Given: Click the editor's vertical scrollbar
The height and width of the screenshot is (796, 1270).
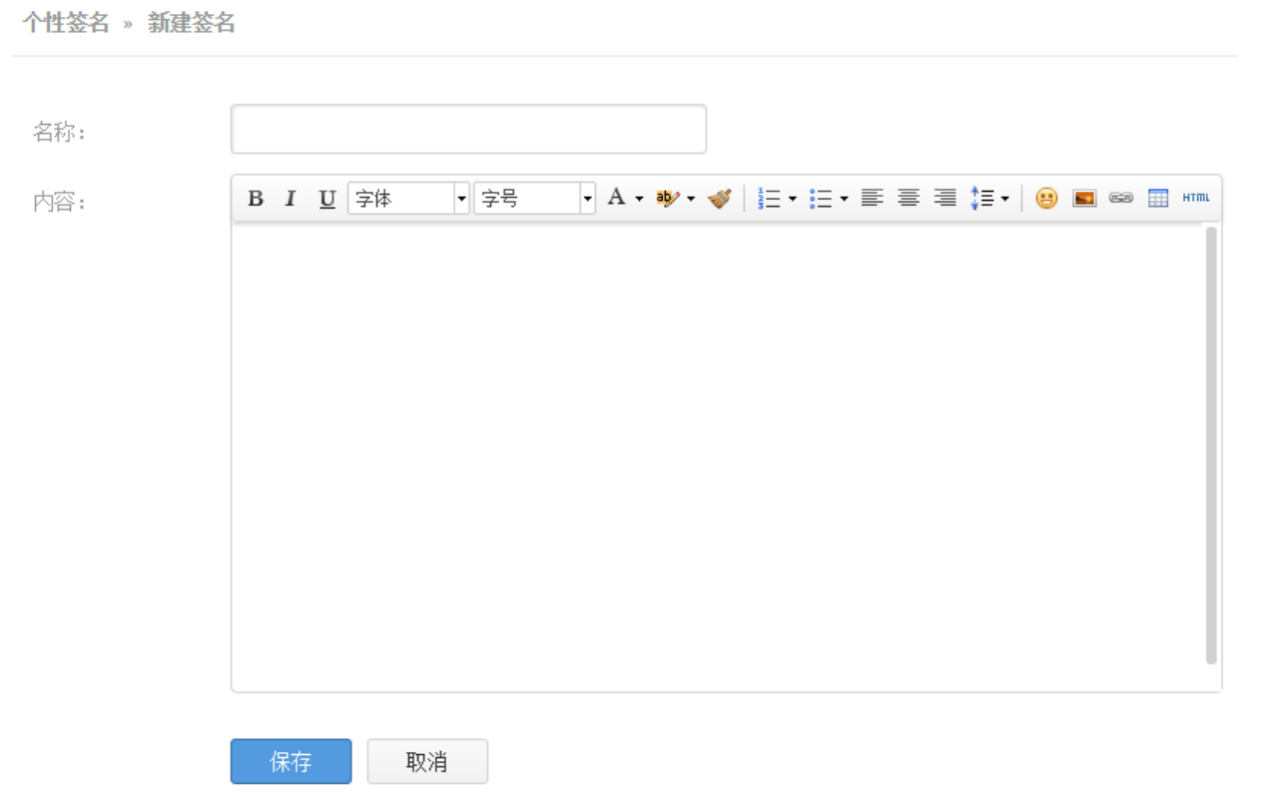Looking at the screenshot, I should coord(1211,445).
